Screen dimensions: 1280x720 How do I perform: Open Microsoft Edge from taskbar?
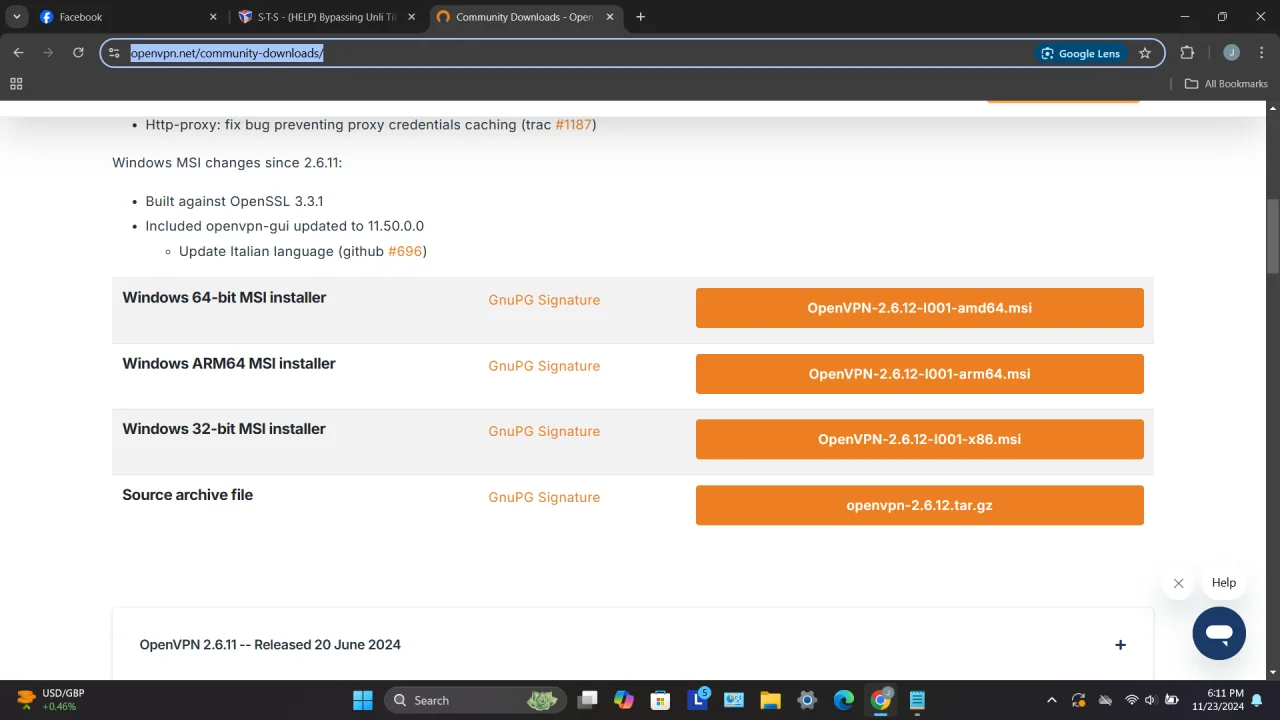[x=844, y=700]
